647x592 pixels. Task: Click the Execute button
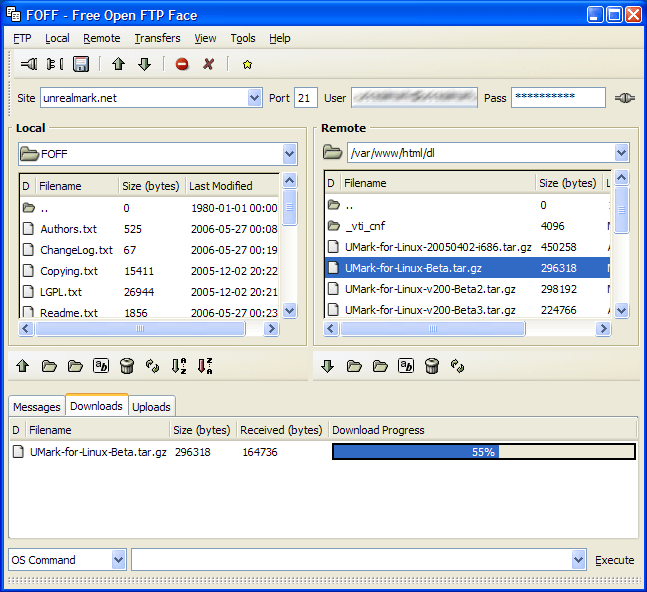coord(614,560)
